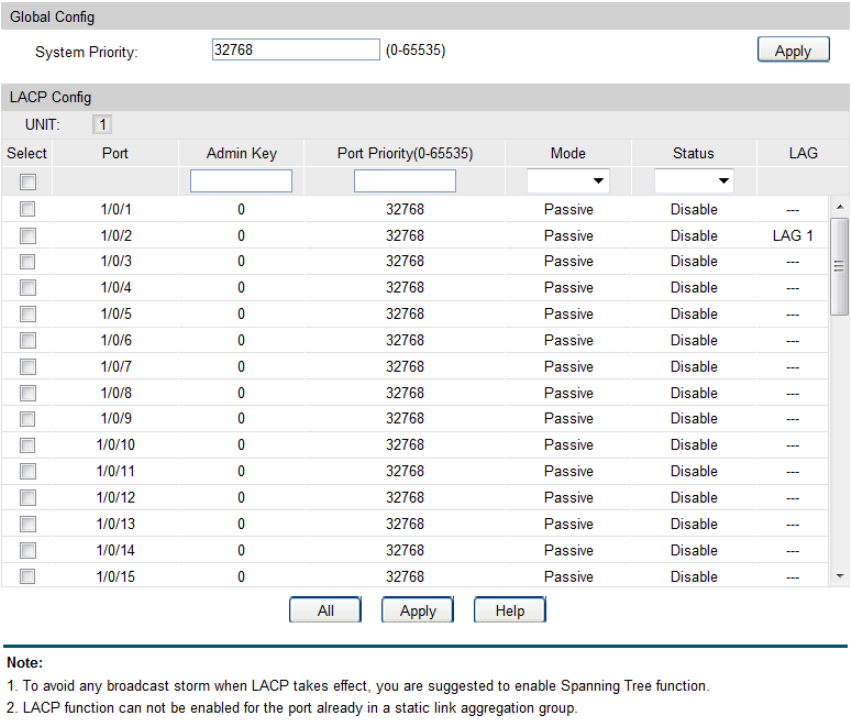Click Apply below the LACP table
Image resolution: width=851 pixels, height=726 pixels.
417,610
